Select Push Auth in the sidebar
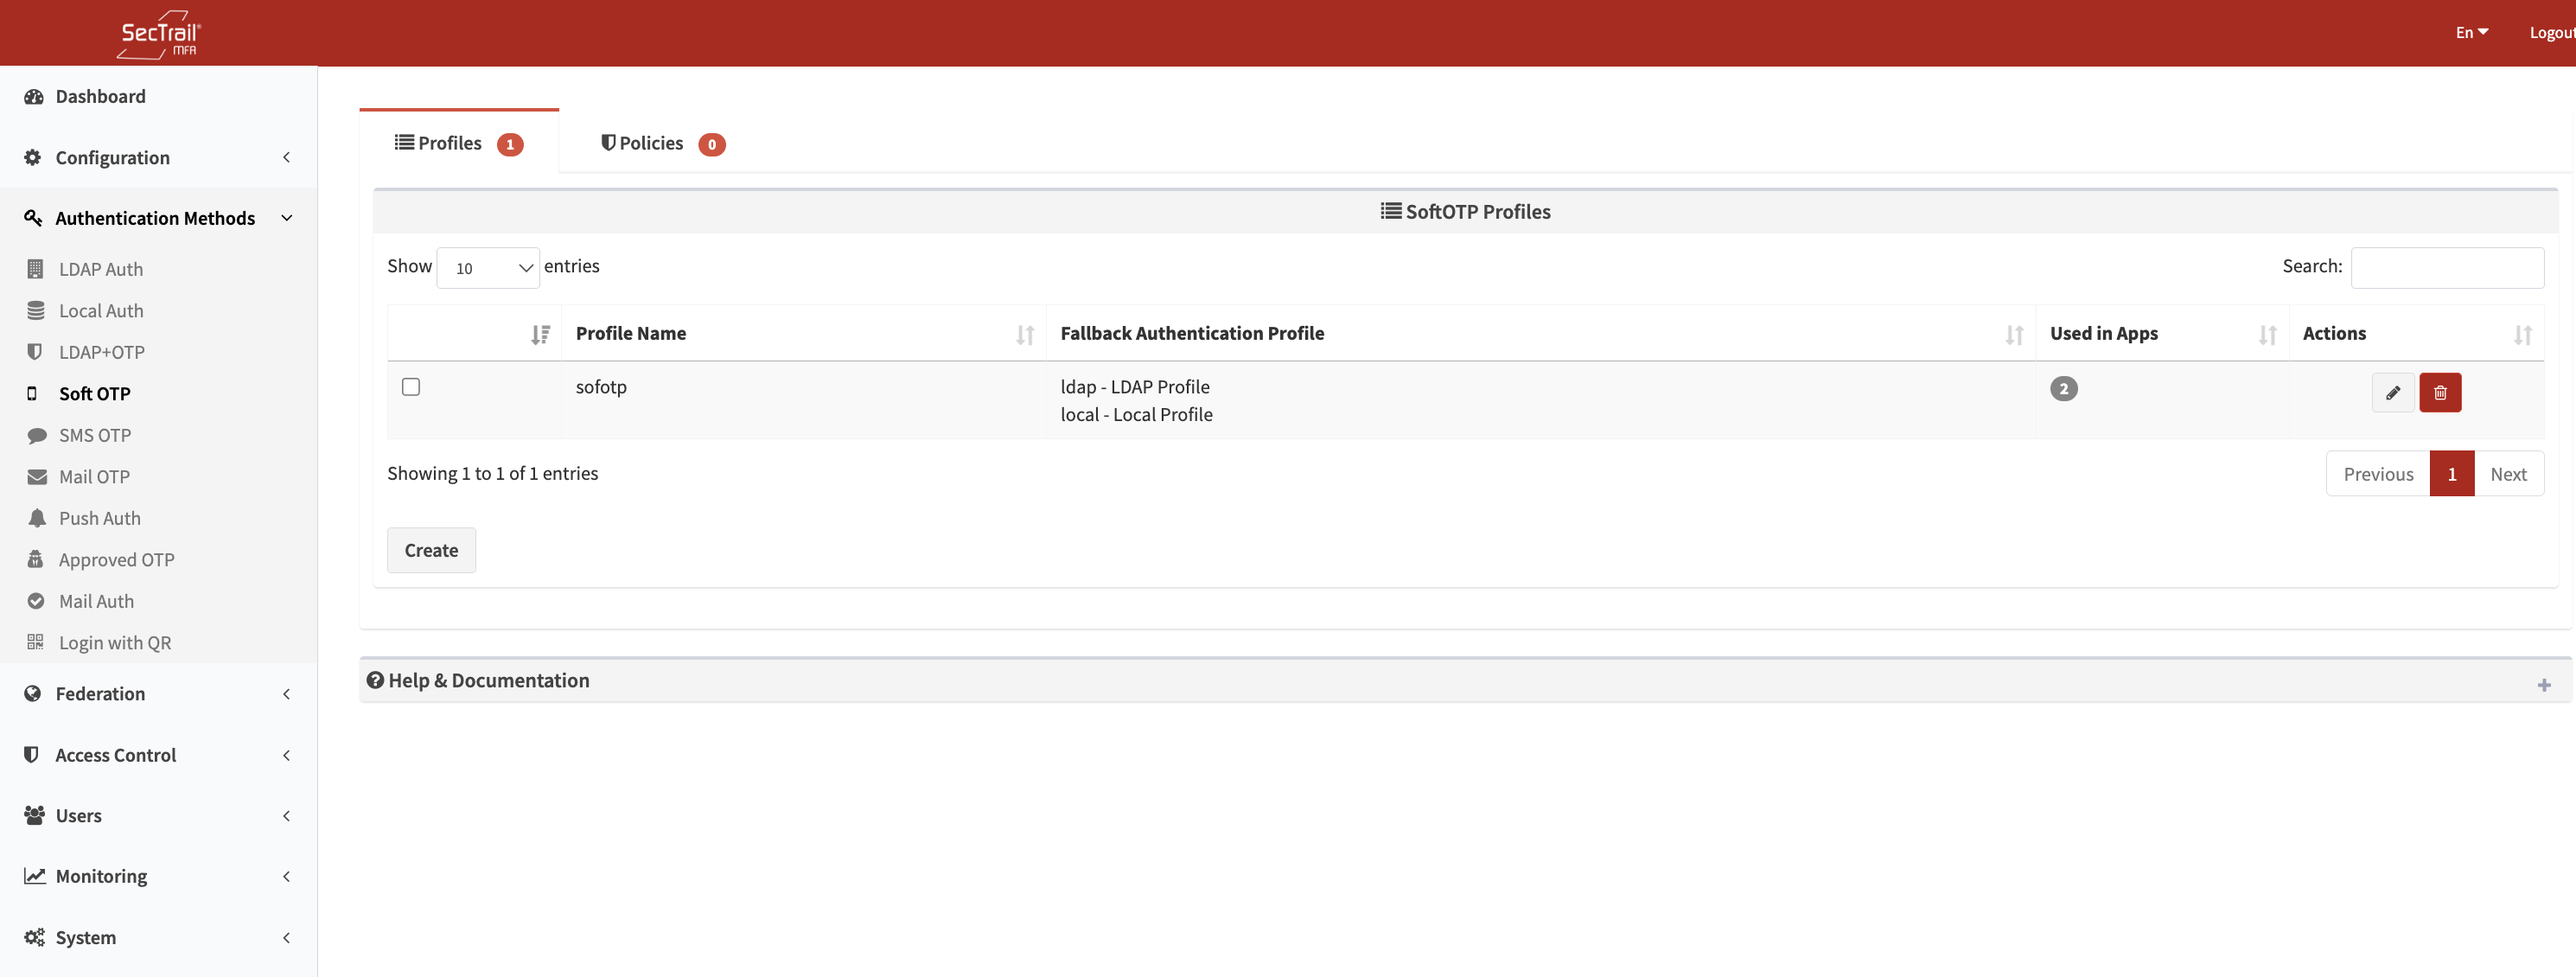 click(x=99, y=518)
